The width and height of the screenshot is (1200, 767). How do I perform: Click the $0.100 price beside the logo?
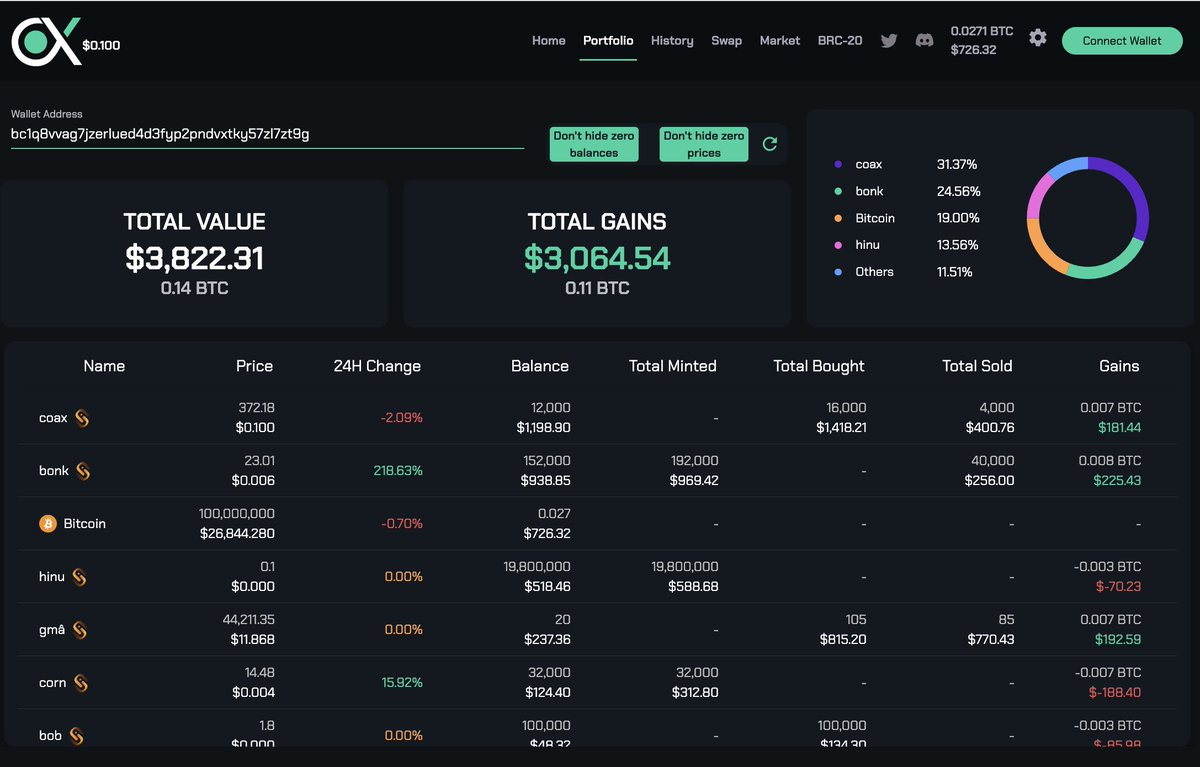tap(101, 45)
